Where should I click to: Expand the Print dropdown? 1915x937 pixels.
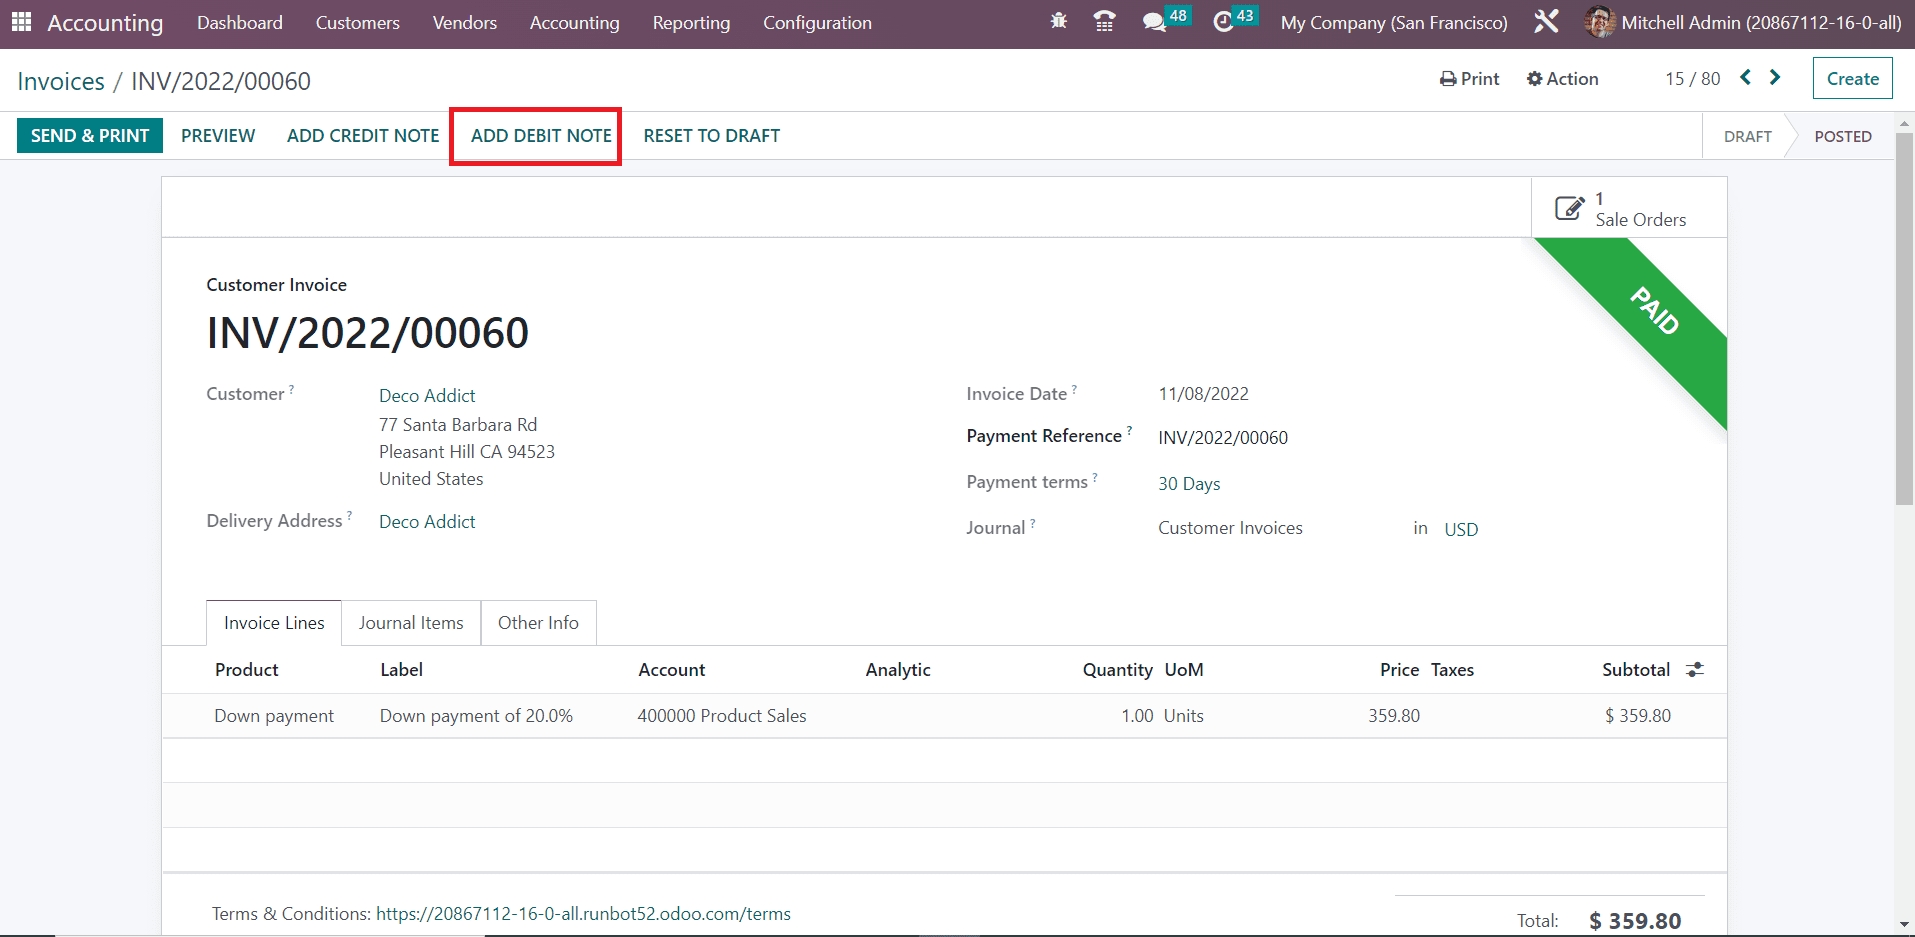[1469, 79]
